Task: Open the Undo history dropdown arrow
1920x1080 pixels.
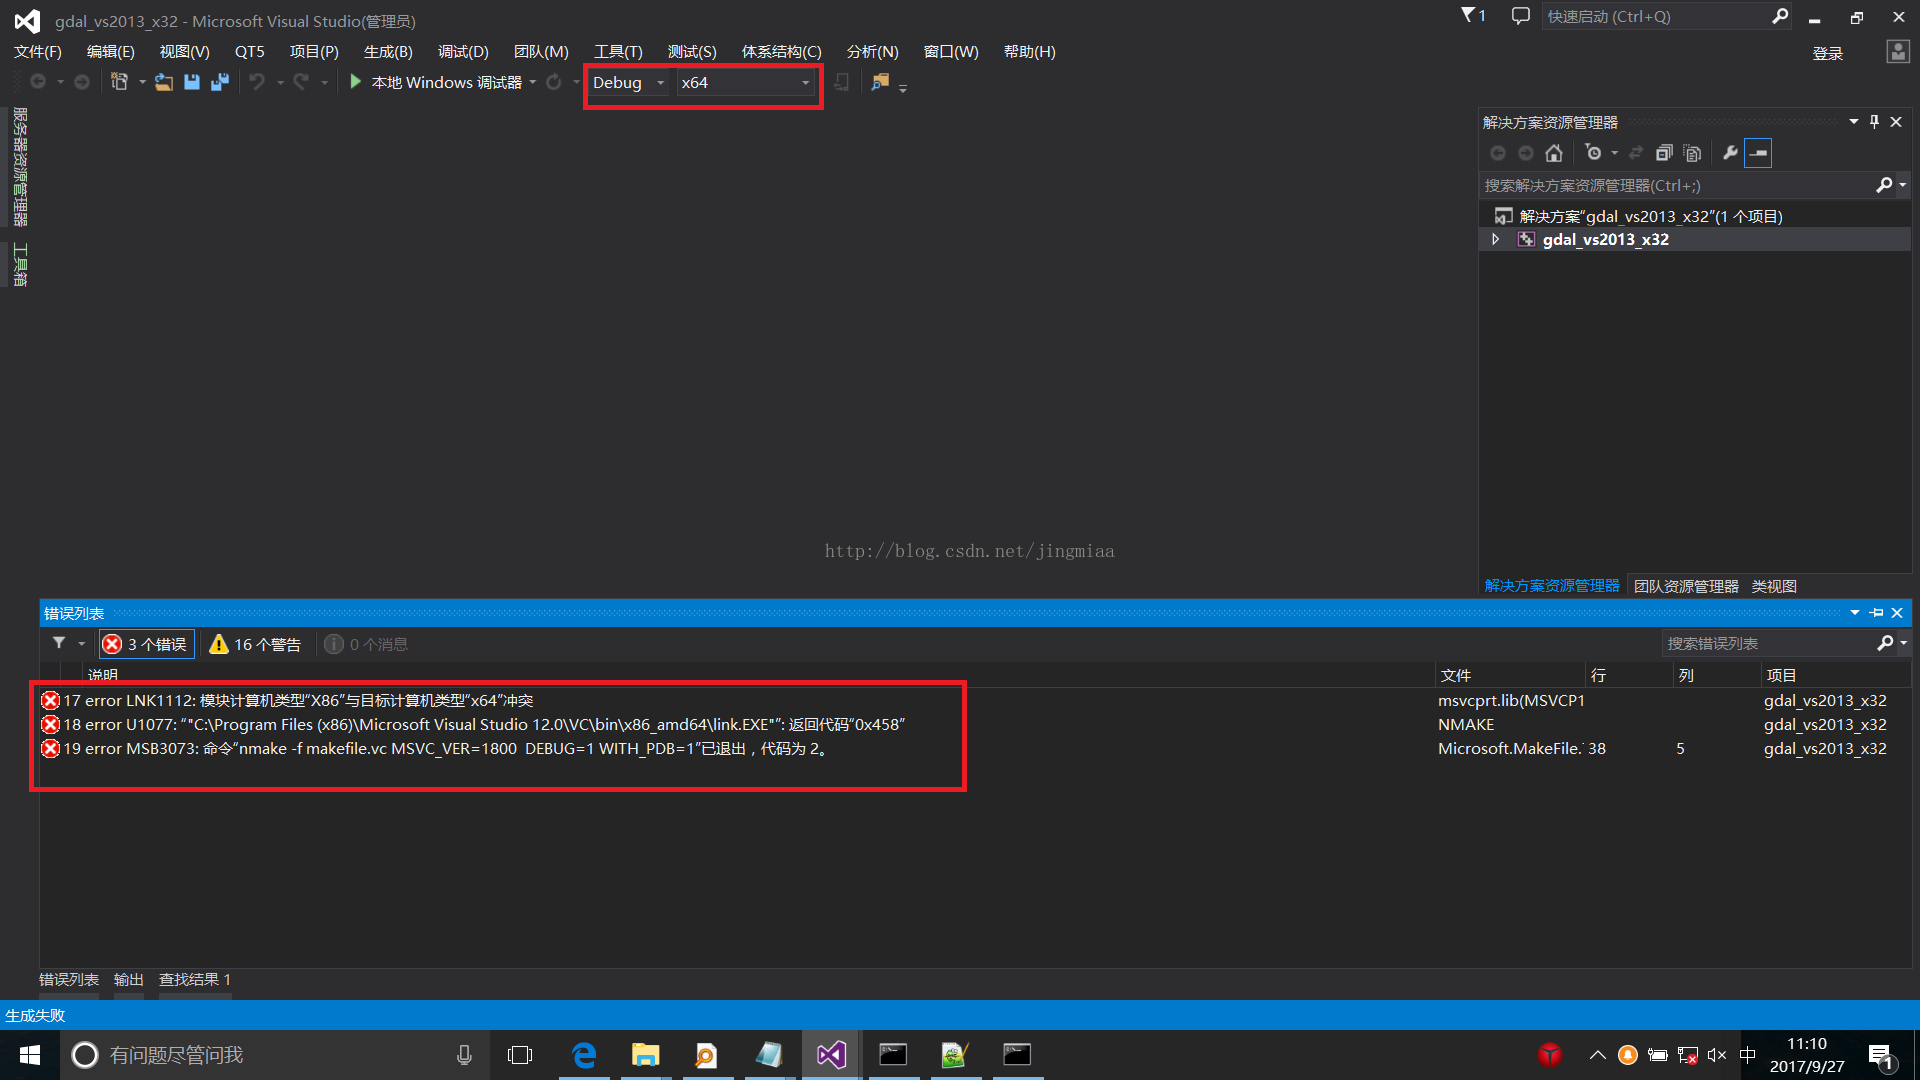Action: 280,83
